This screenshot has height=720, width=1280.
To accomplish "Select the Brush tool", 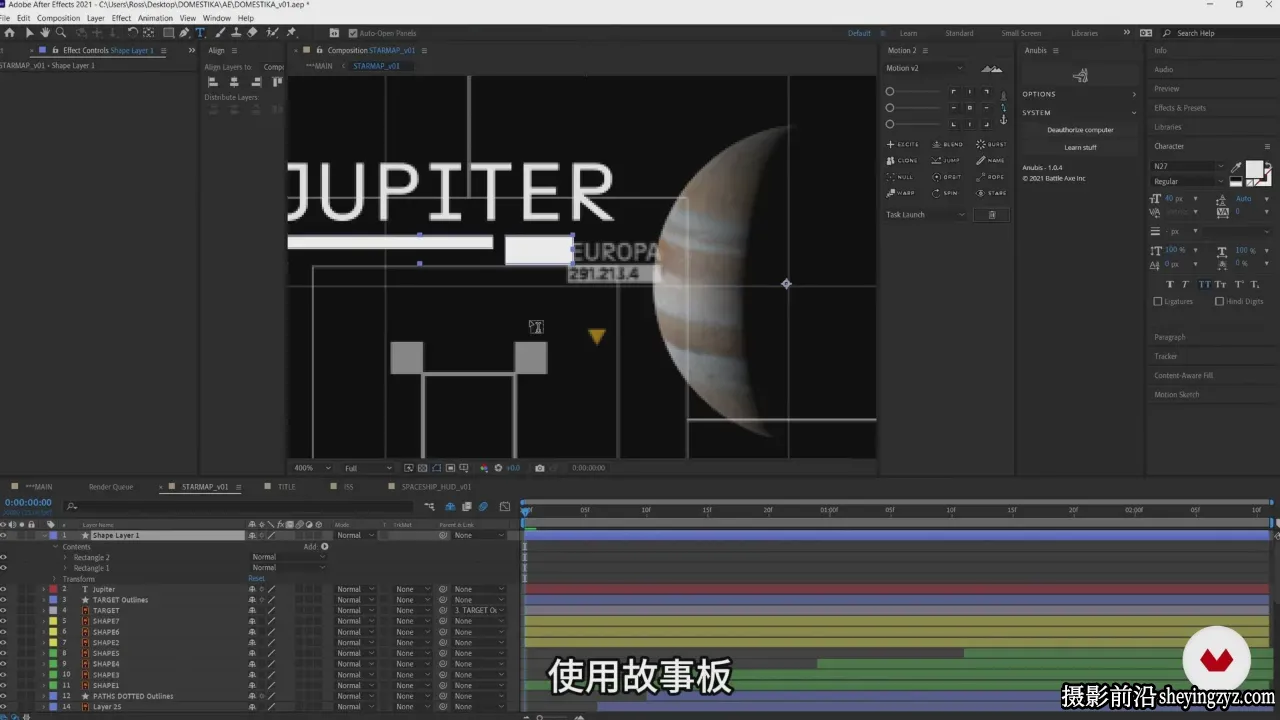I will pos(220,33).
